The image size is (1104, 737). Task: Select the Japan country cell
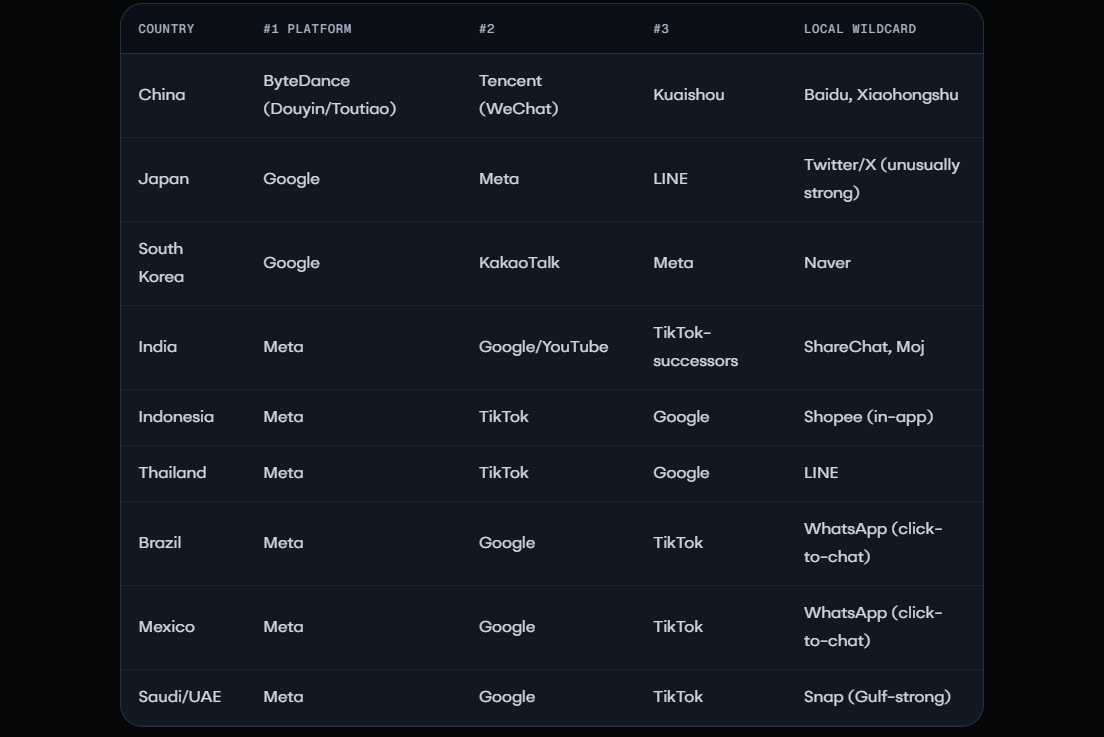[x=163, y=179]
